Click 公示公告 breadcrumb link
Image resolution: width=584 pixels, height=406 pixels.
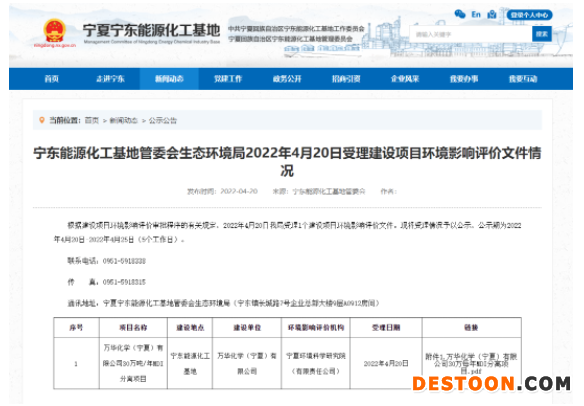[x=163, y=120]
